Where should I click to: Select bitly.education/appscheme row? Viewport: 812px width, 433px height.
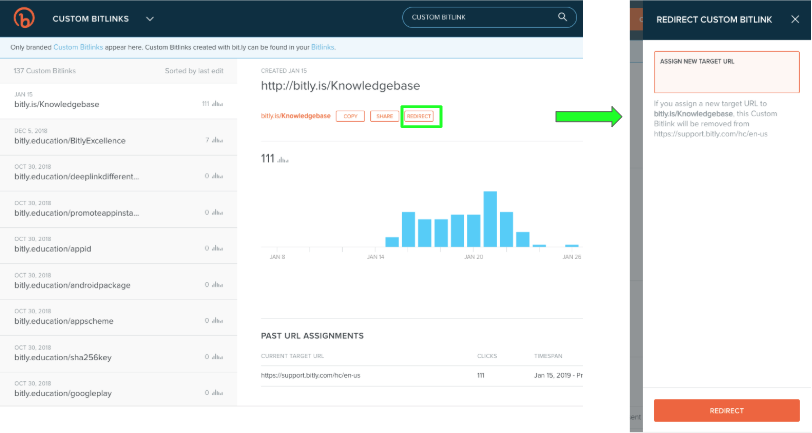click(119, 317)
